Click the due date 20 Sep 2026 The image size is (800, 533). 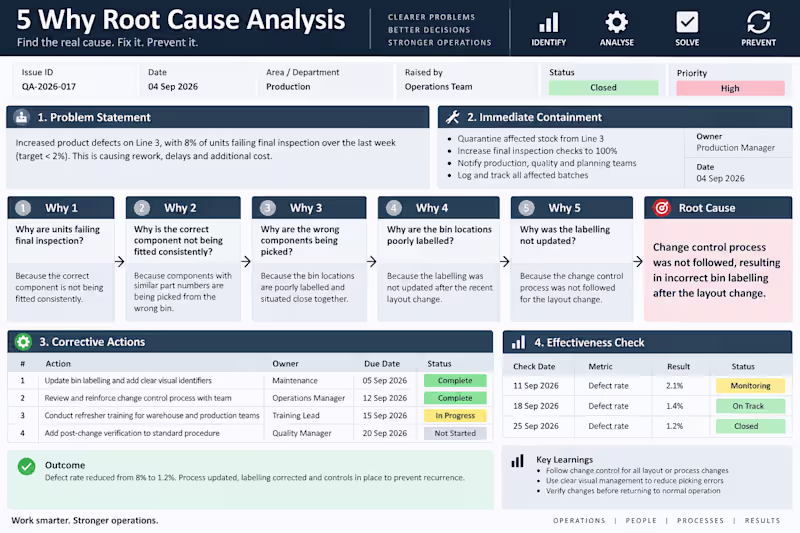(385, 433)
